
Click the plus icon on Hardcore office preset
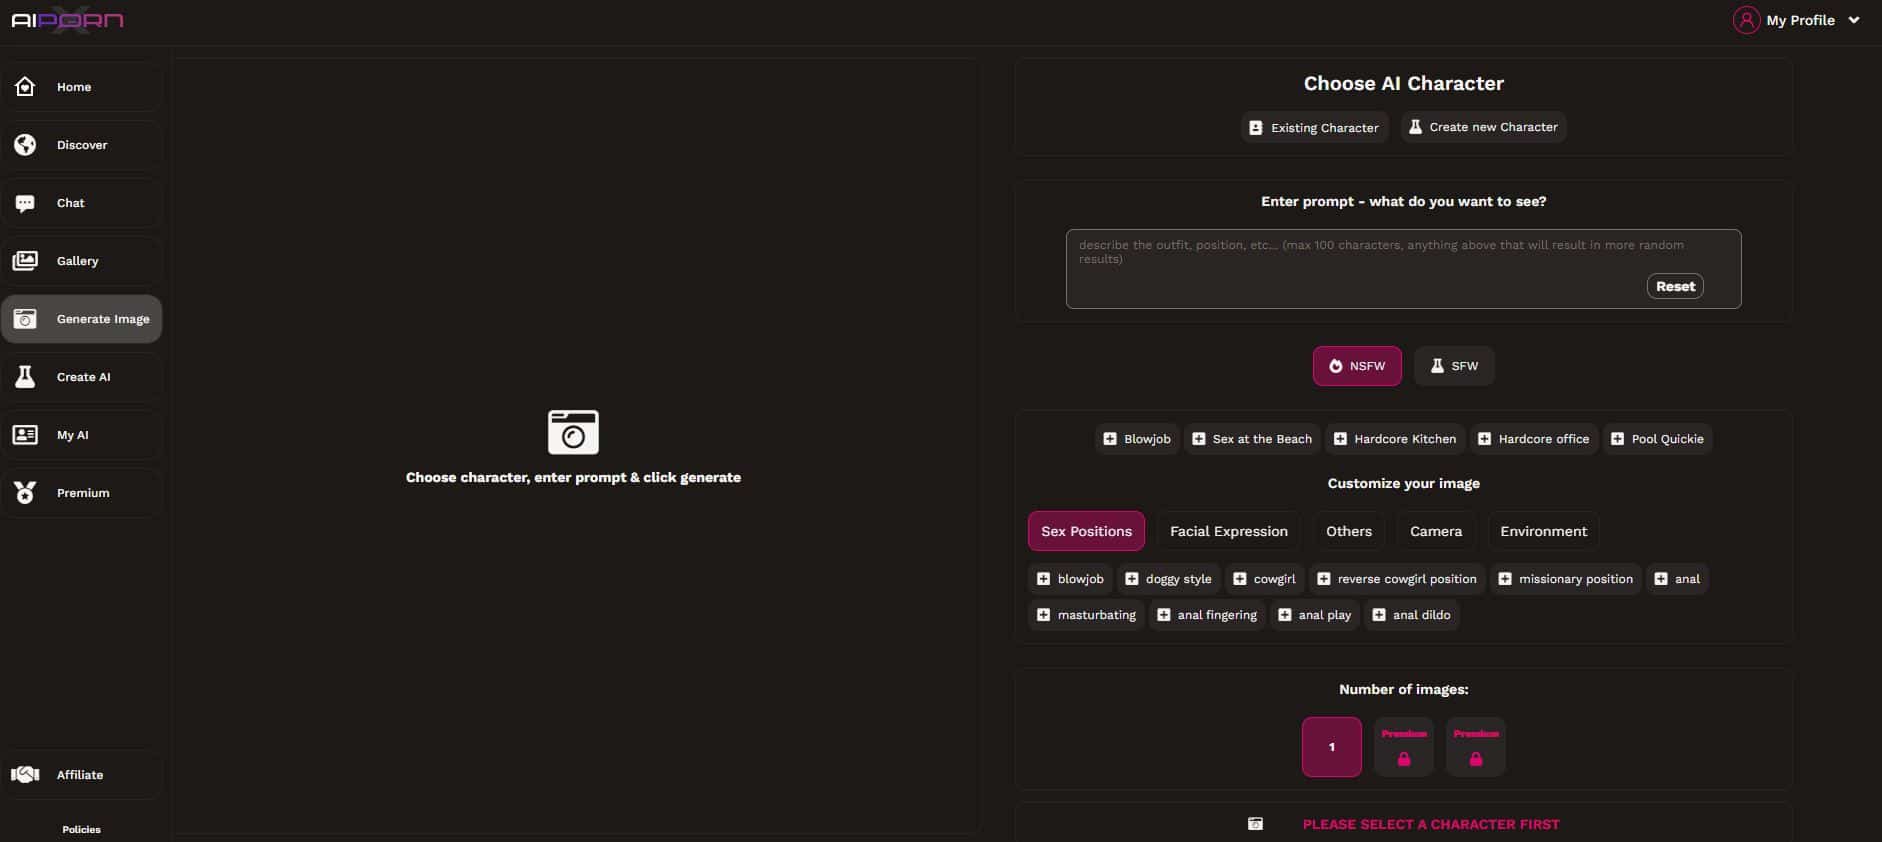click(x=1484, y=439)
